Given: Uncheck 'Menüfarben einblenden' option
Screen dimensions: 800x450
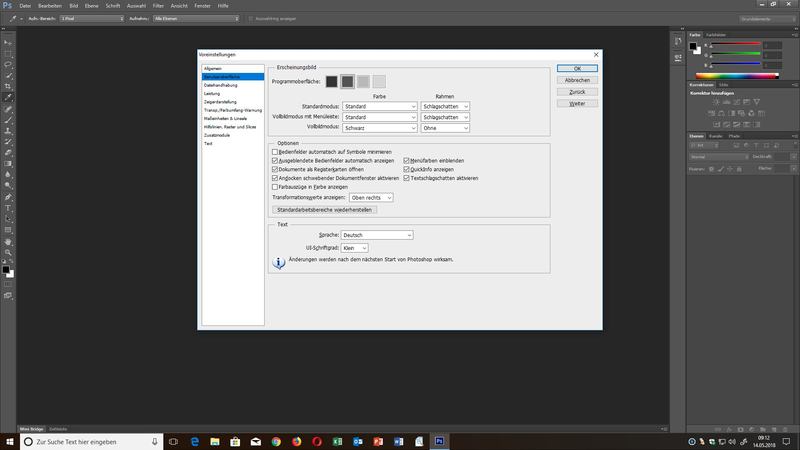Looking at the screenshot, I should 406,160.
